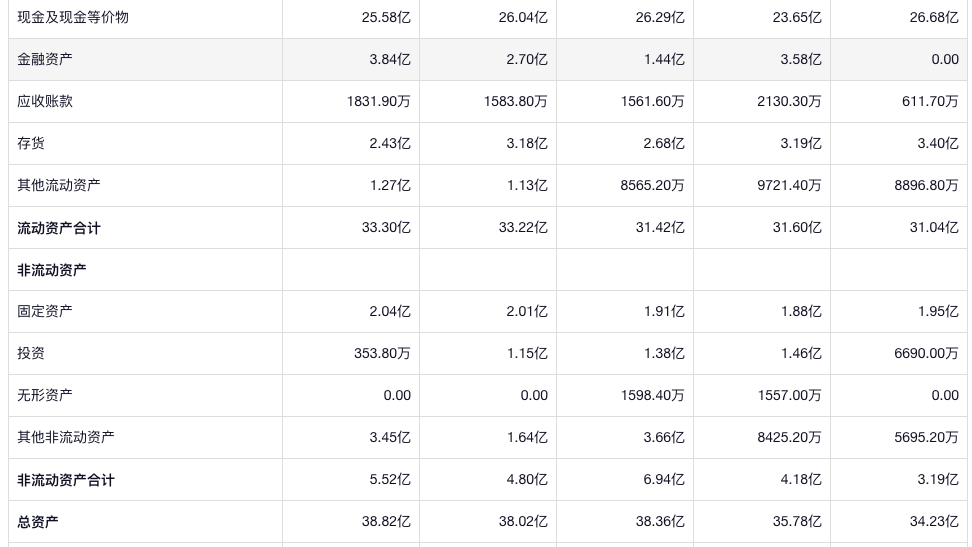
Task: Click the 非流动资产 section header
Action: 52,270
